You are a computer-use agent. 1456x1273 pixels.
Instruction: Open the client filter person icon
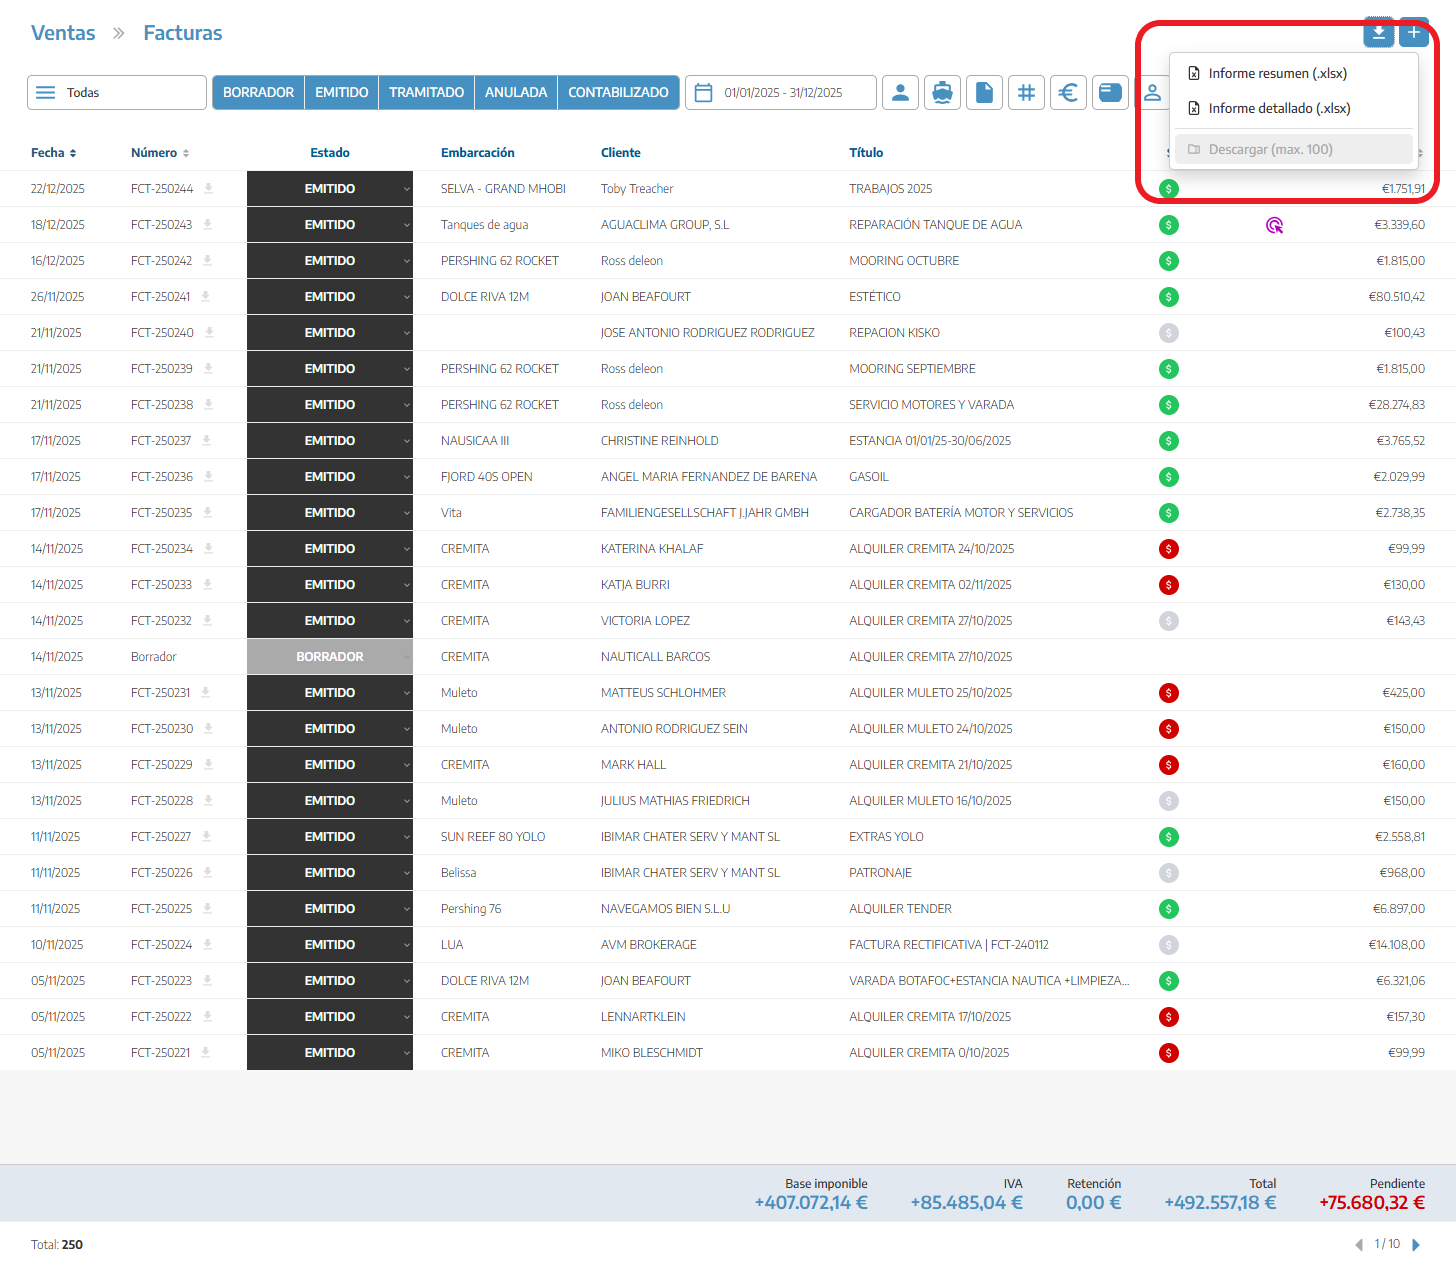pyautogui.click(x=901, y=93)
